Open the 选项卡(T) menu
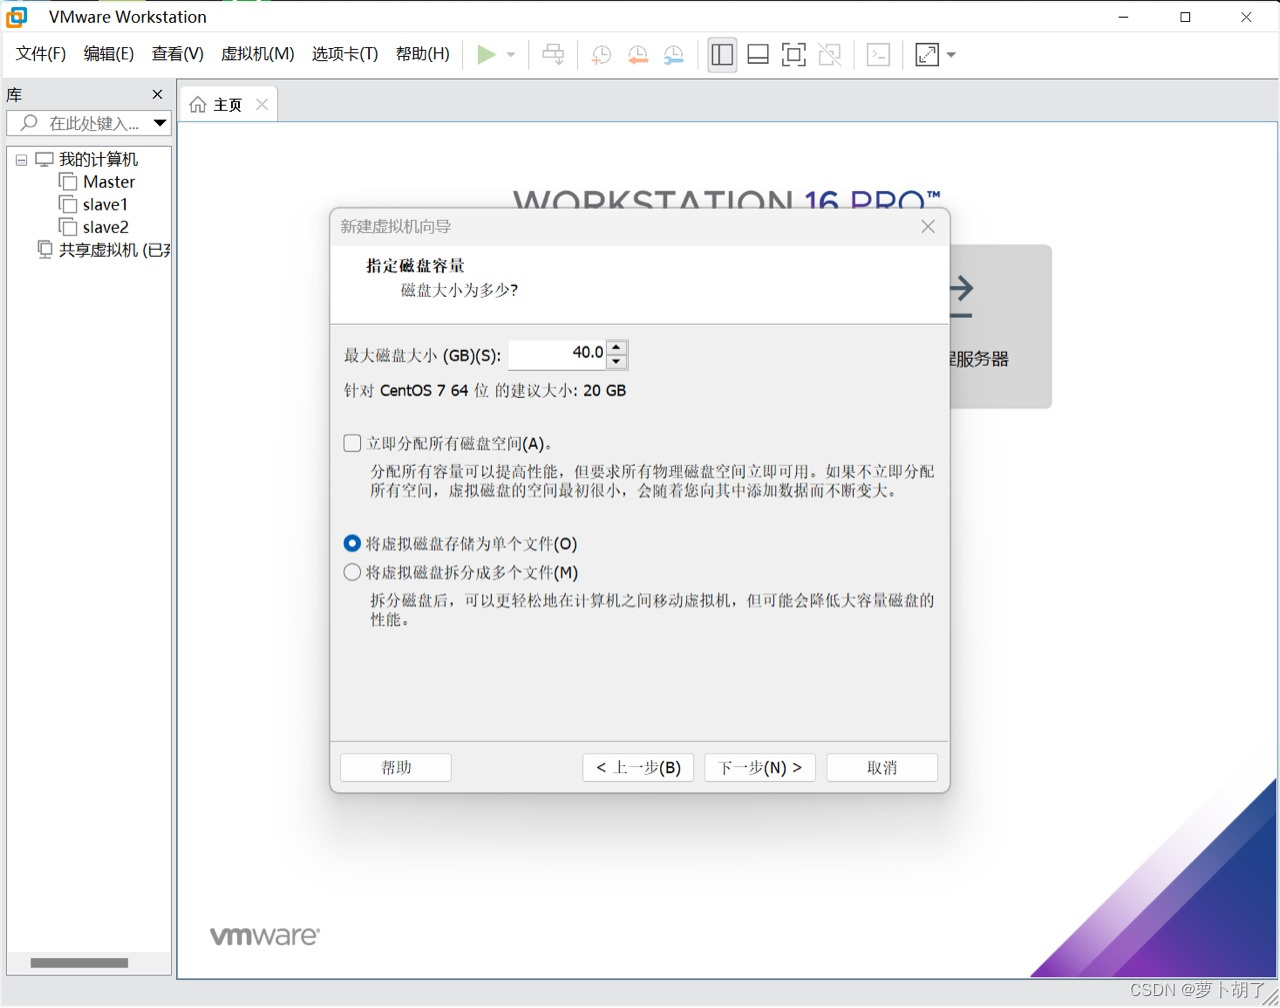The width and height of the screenshot is (1280, 1008). [345, 54]
